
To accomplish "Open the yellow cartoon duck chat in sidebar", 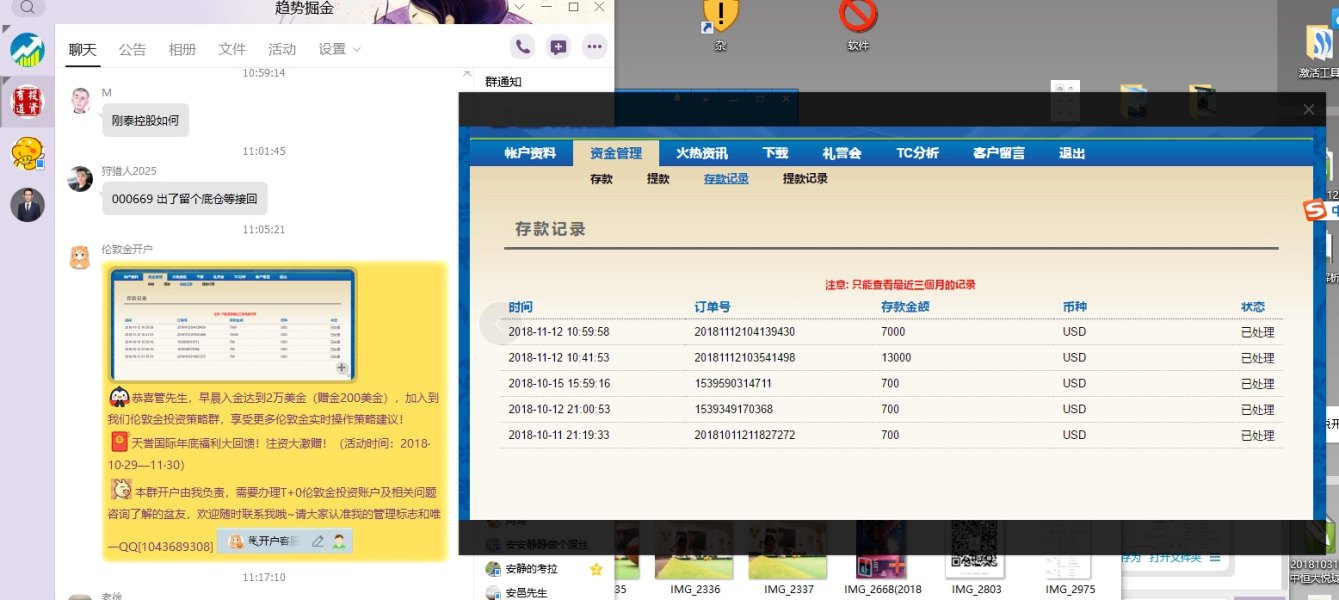I will click(27, 153).
